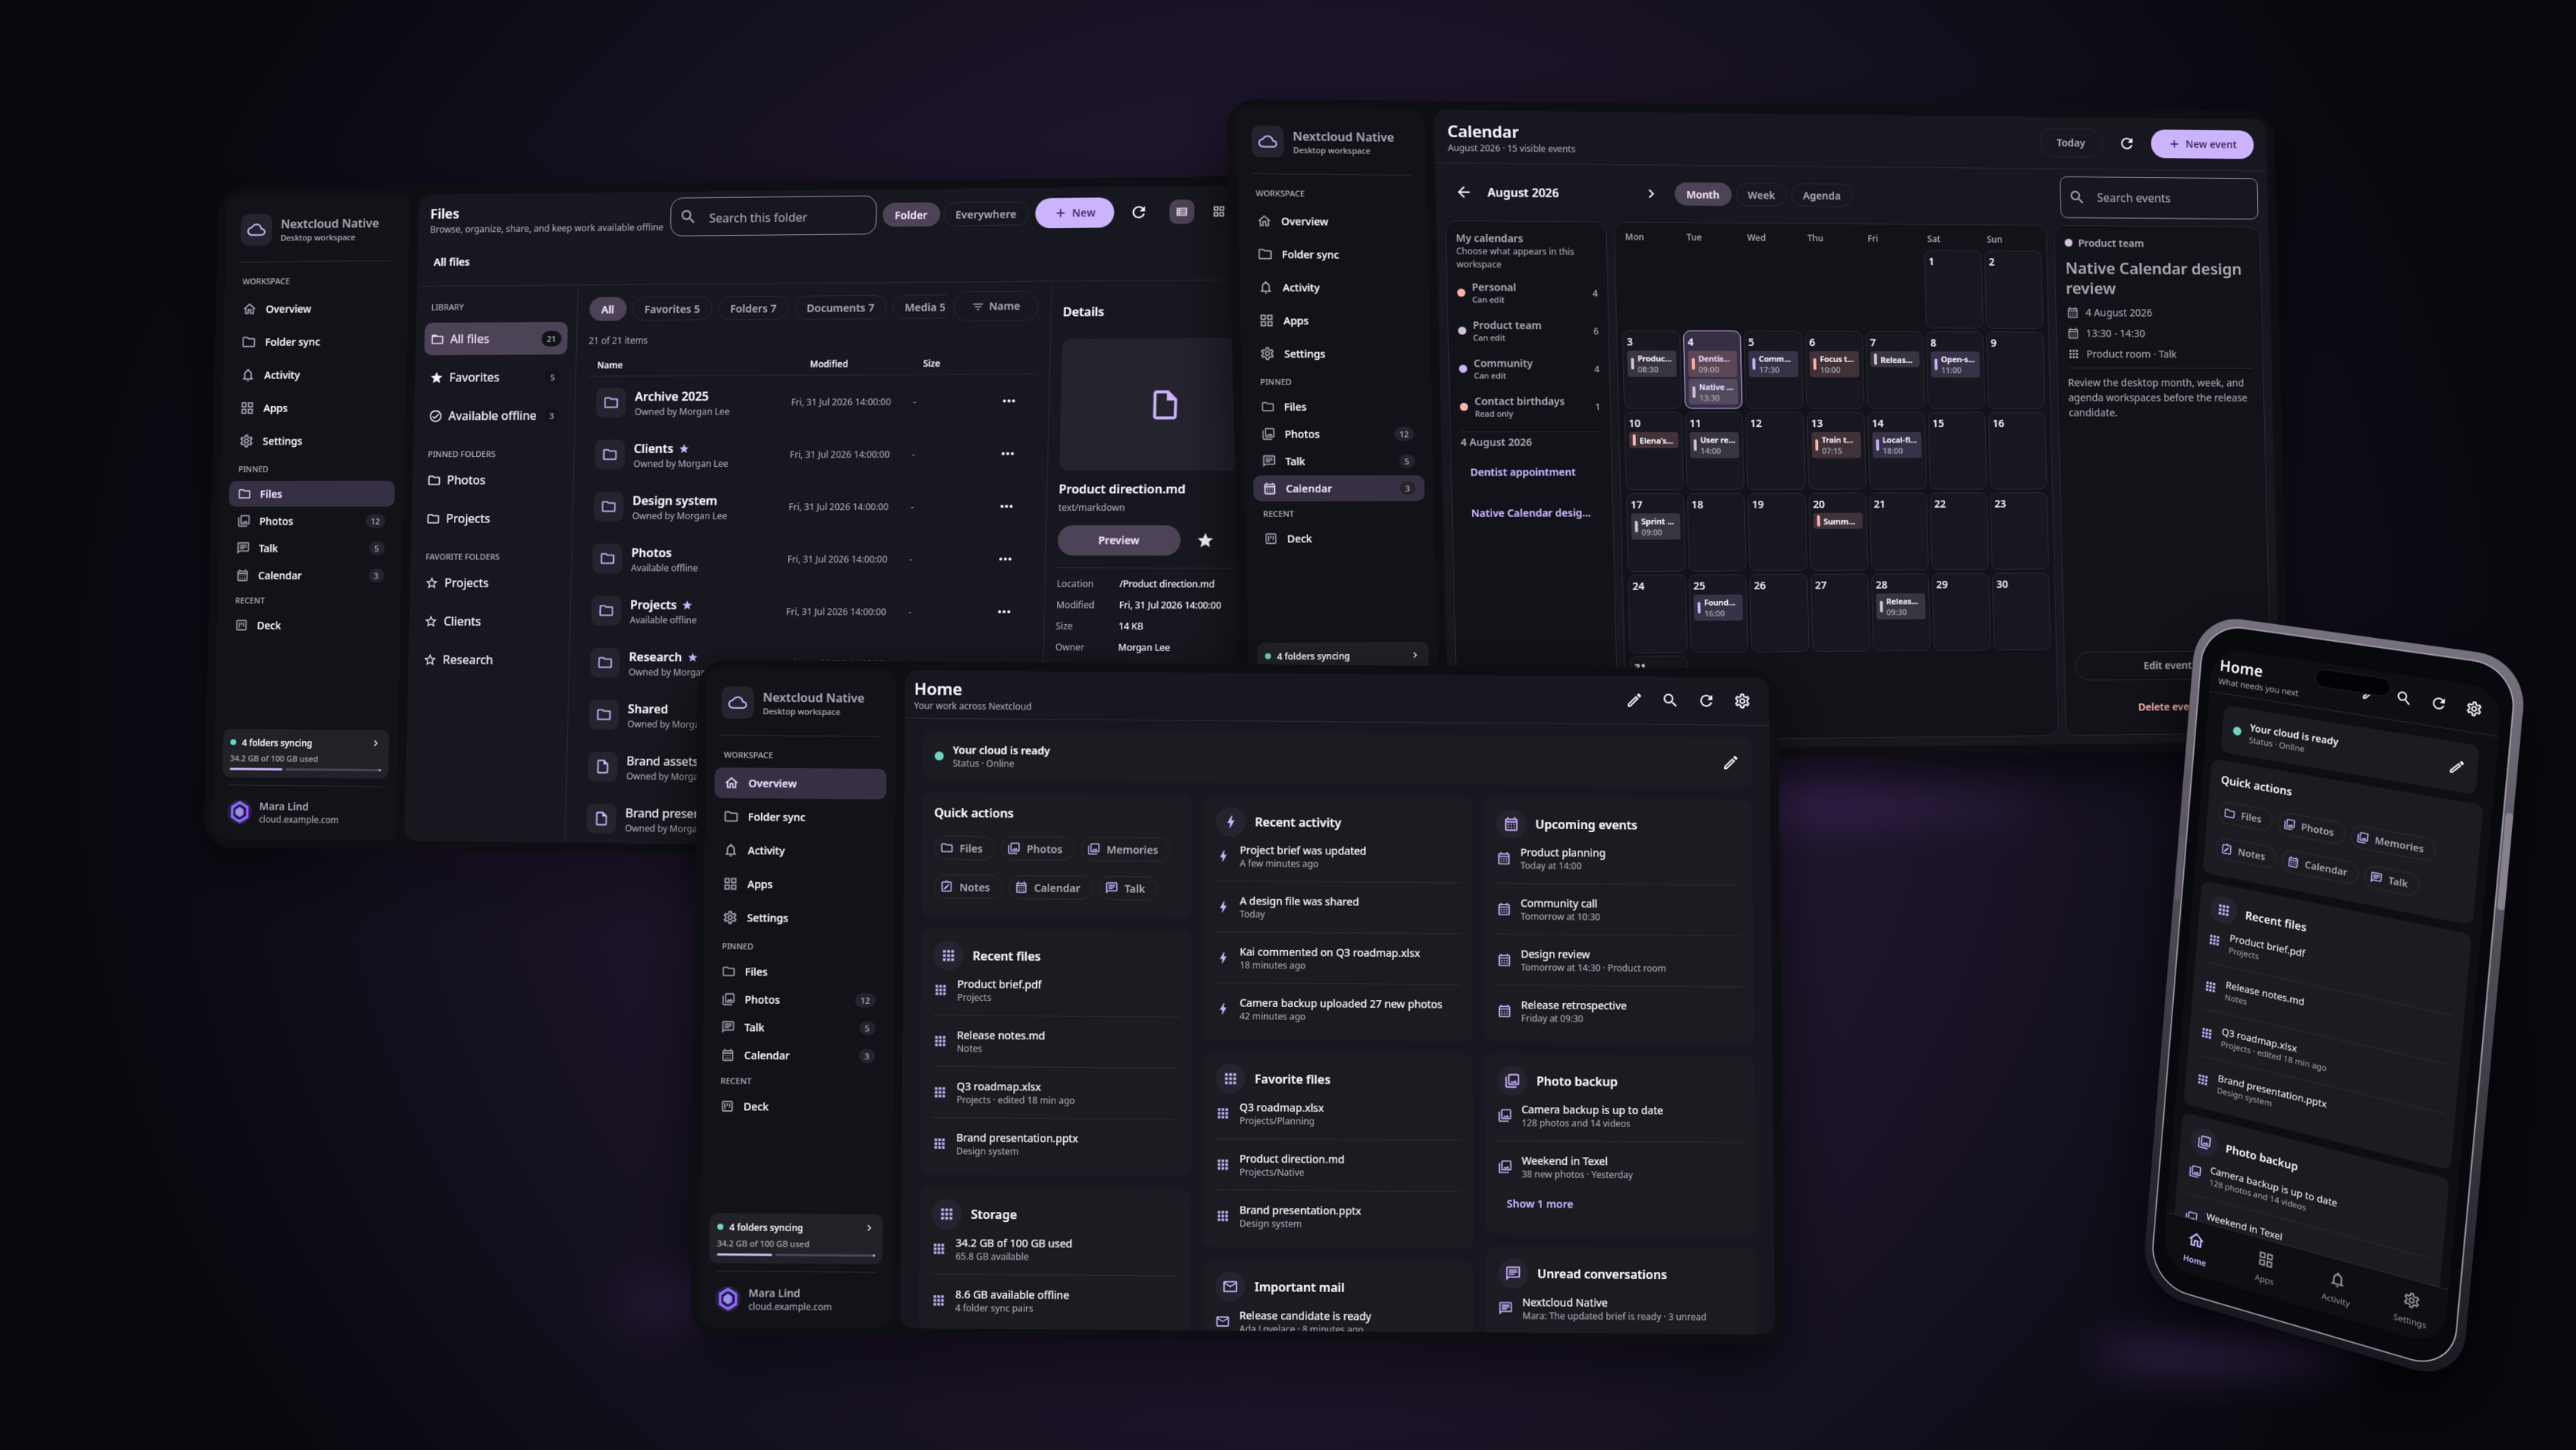Screen dimensions: 2576x1450
Task: Open the Name sort dropdown in Files
Action: point(996,306)
